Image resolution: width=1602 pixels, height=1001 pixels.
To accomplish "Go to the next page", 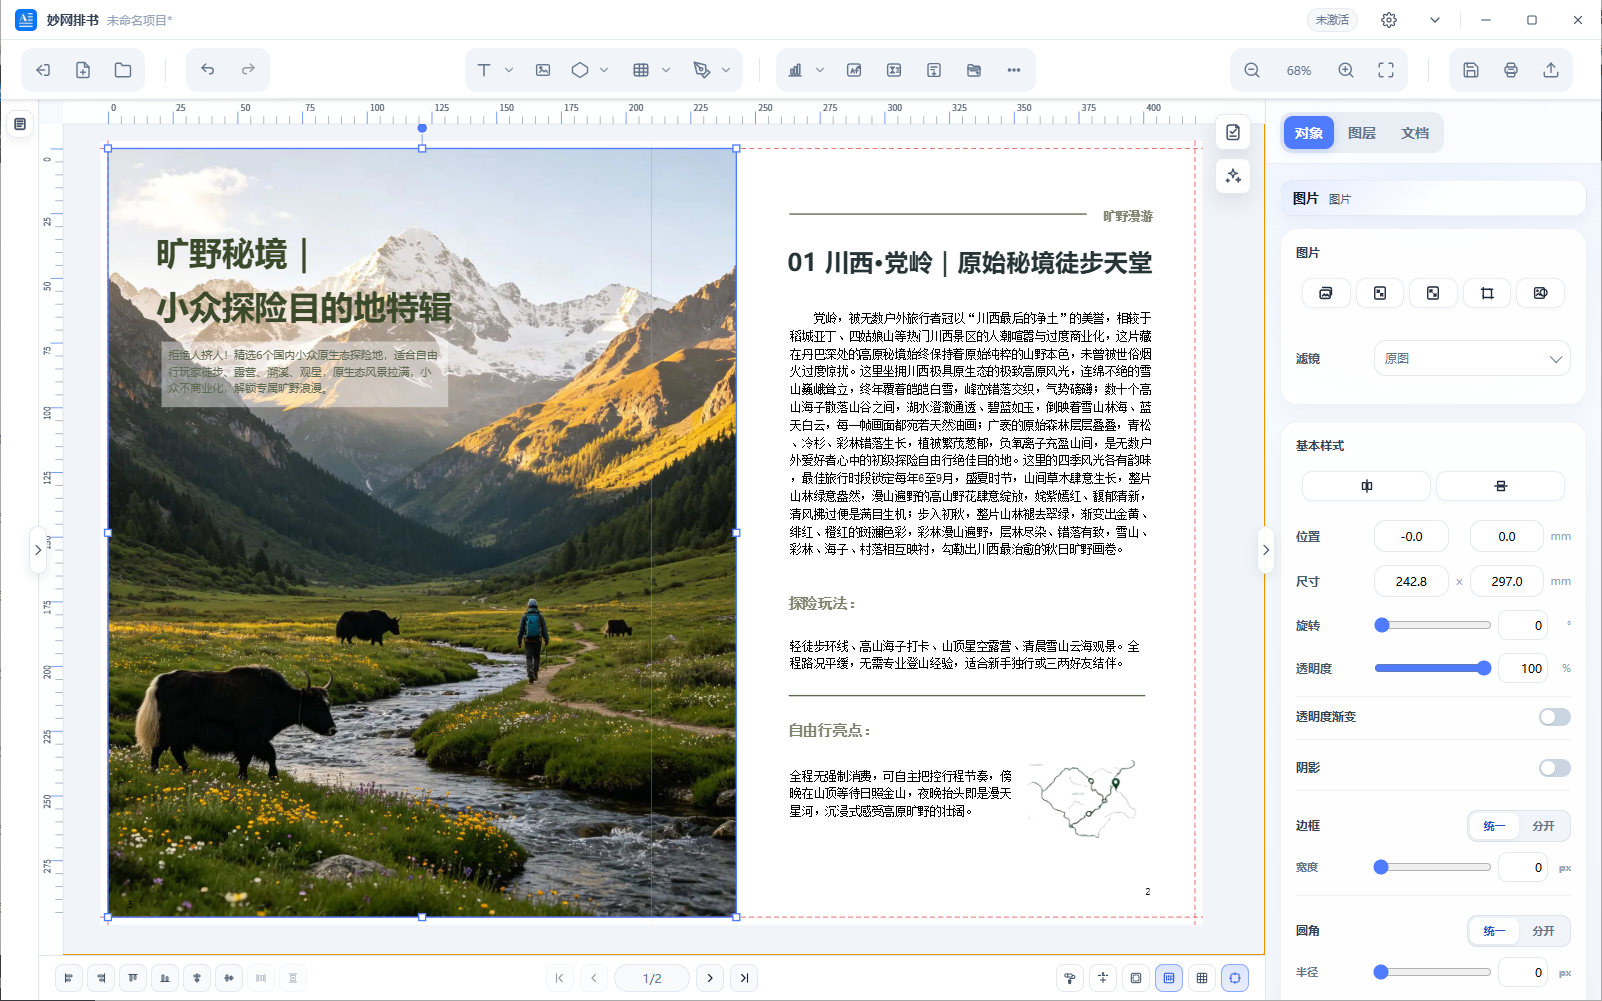I will pos(710,978).
